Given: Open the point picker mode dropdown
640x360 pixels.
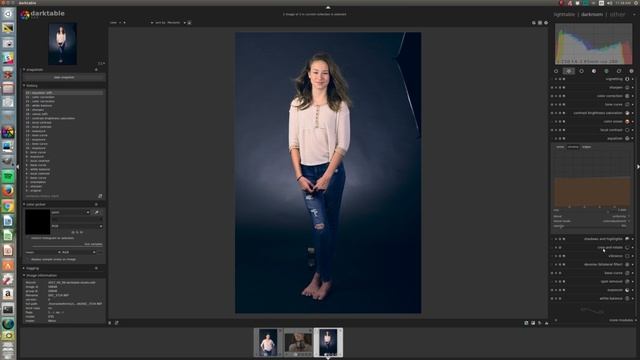Looking at the screenshot, I should click(x=71, y=212).
